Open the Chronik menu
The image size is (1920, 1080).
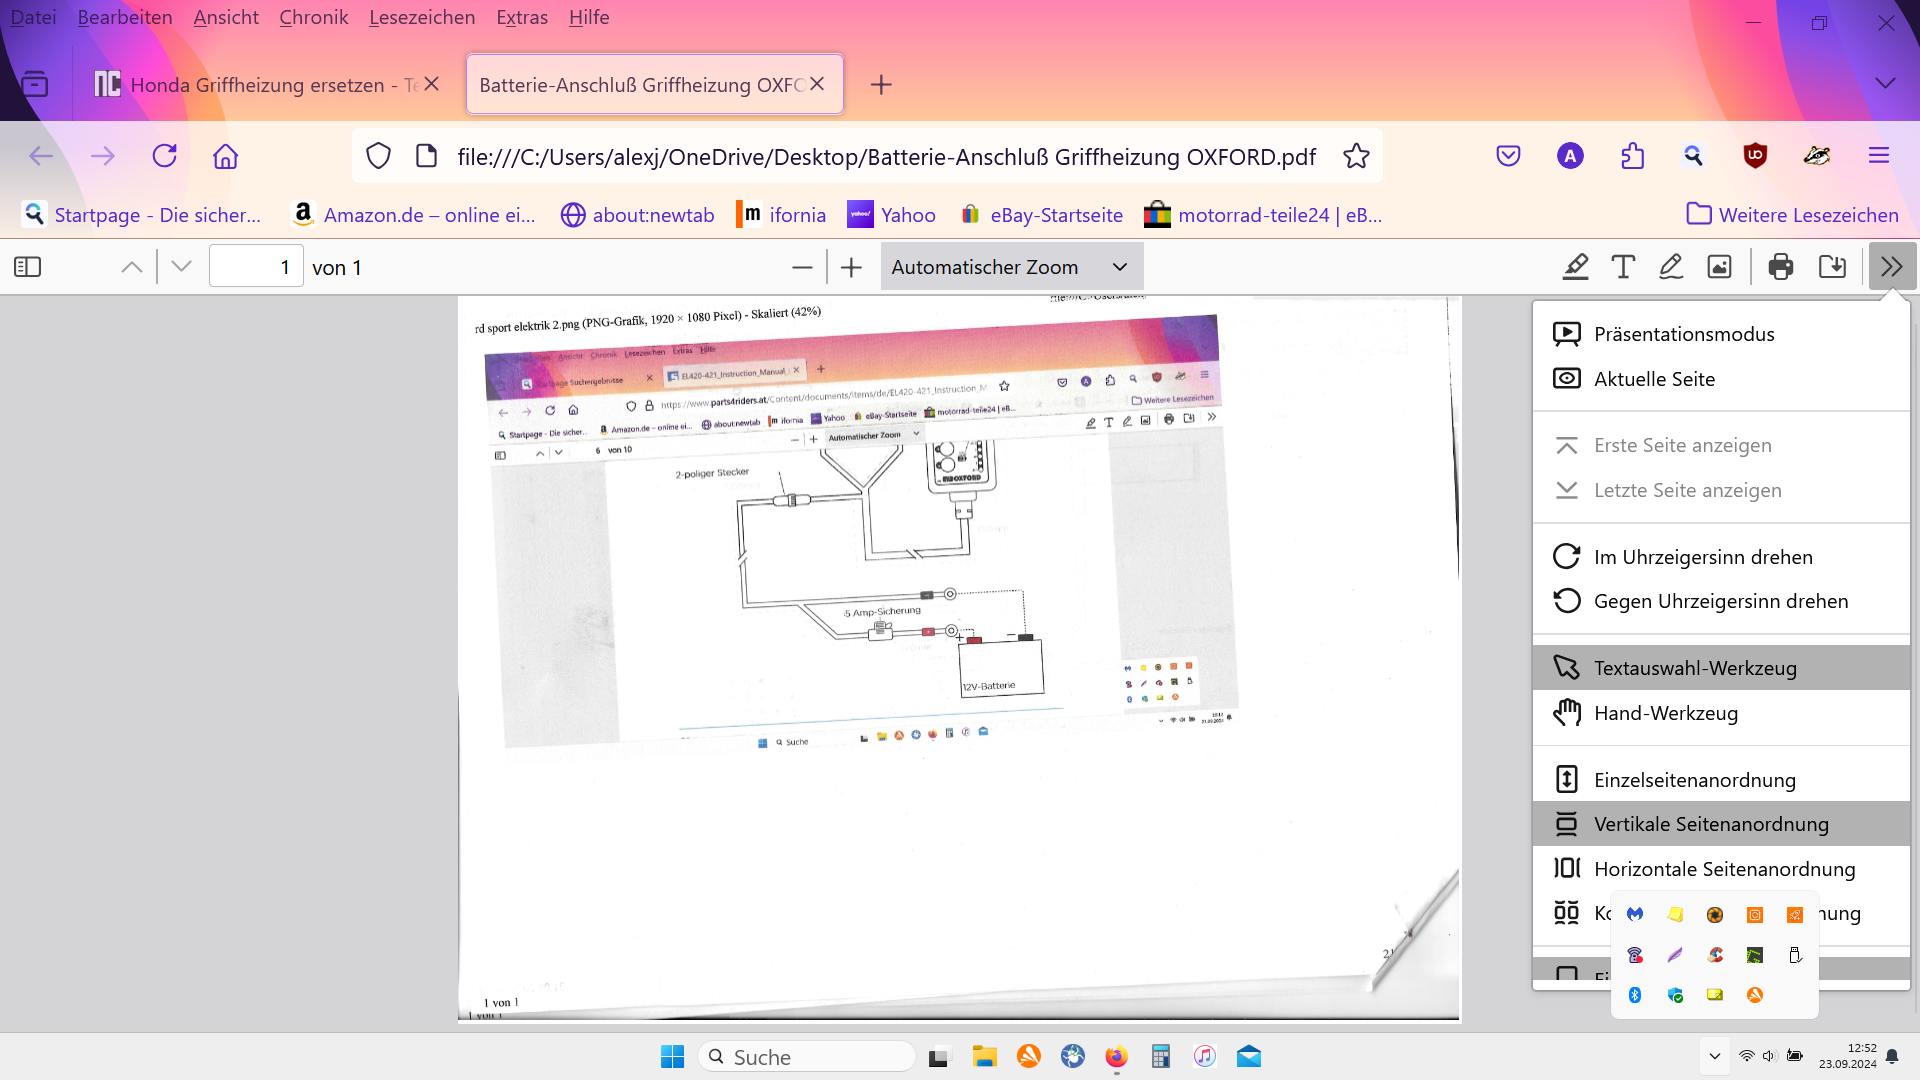point(314,17)
